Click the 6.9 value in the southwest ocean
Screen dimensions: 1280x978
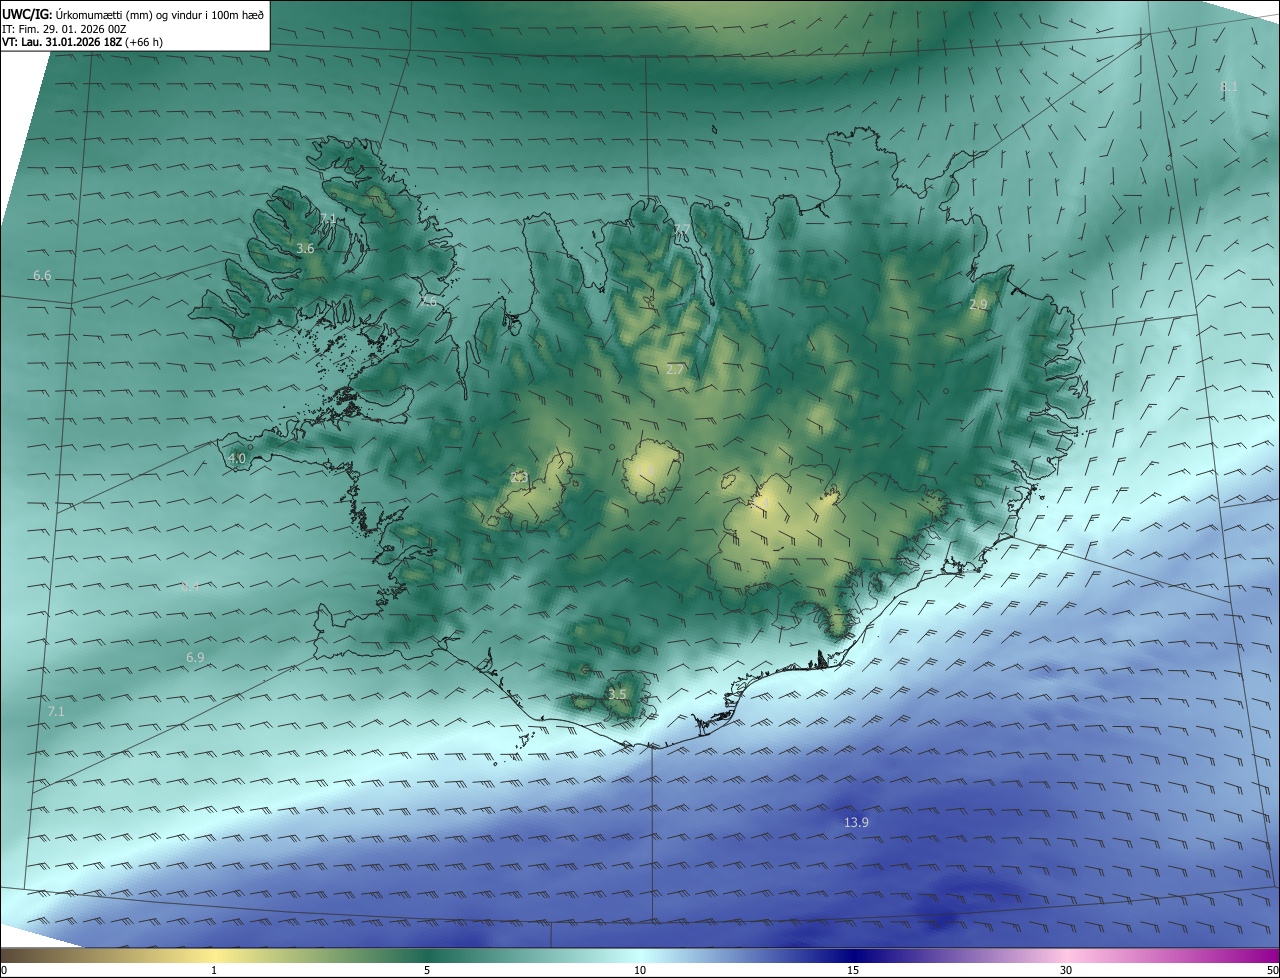(195, 657)
